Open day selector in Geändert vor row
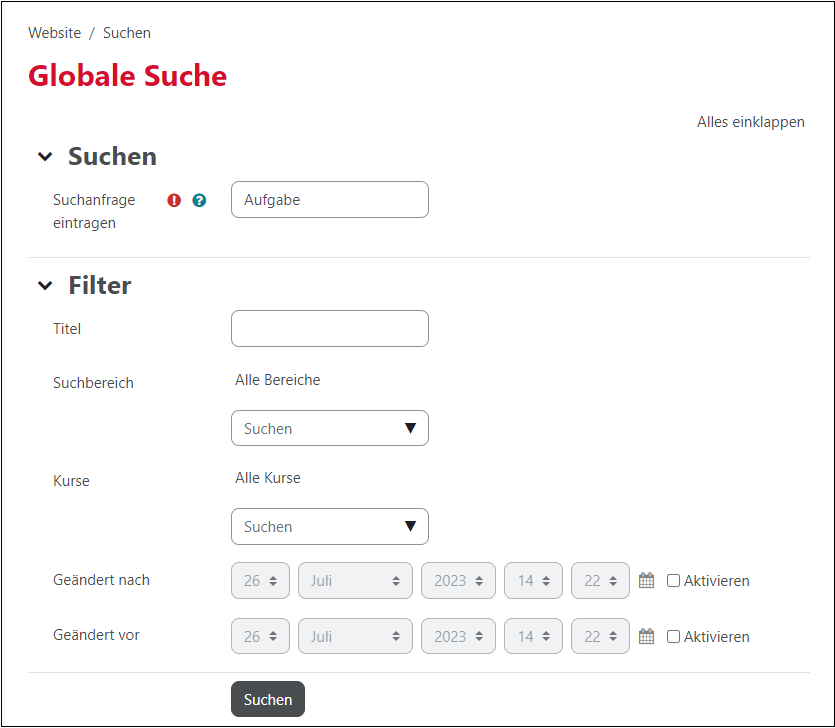835x728 pixels. coord(260,636)
